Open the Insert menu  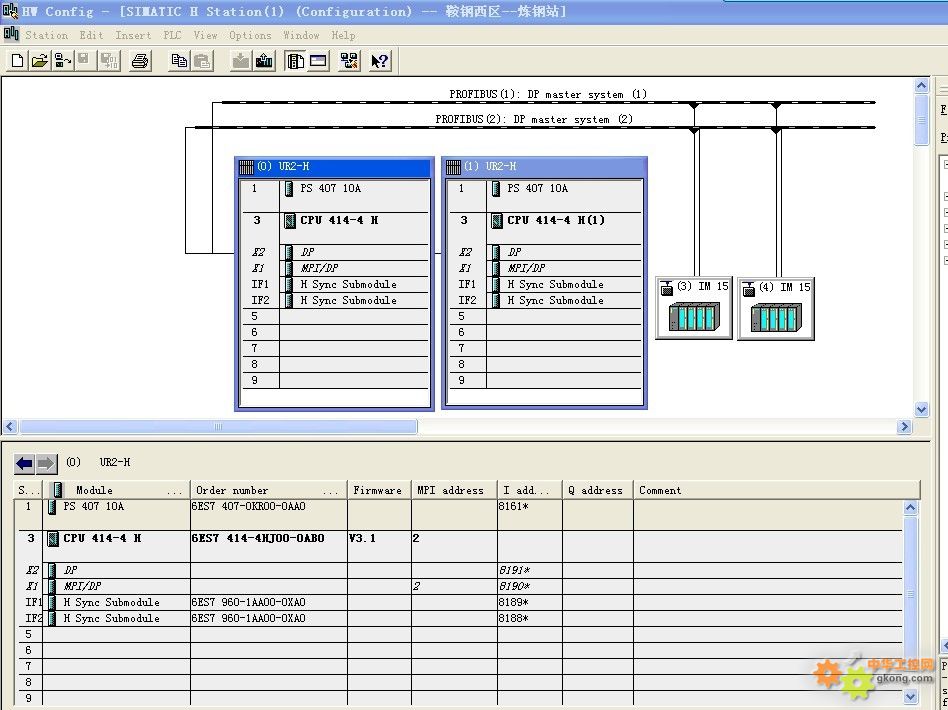pyautogui.click(x=133, y=35)
